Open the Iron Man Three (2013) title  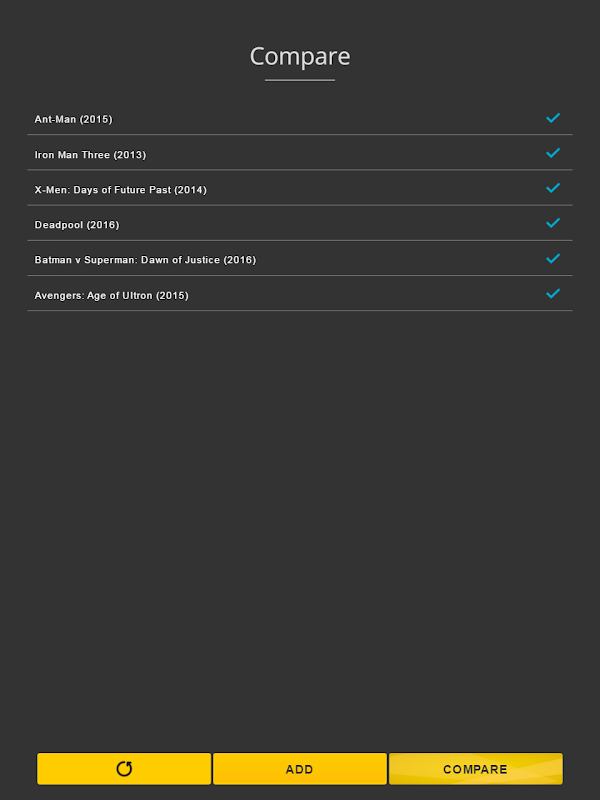(x=90, y=155)
